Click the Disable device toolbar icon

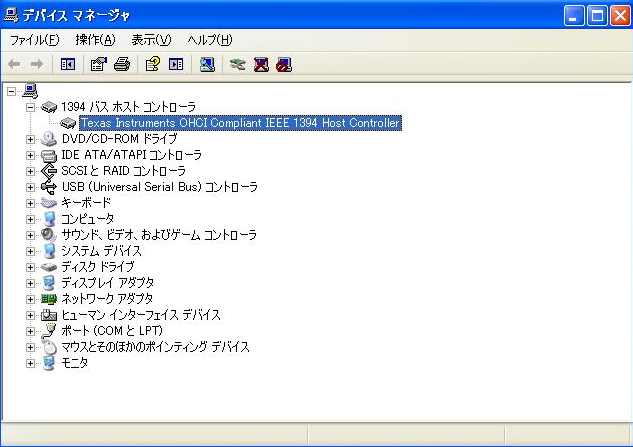[284, 64]
